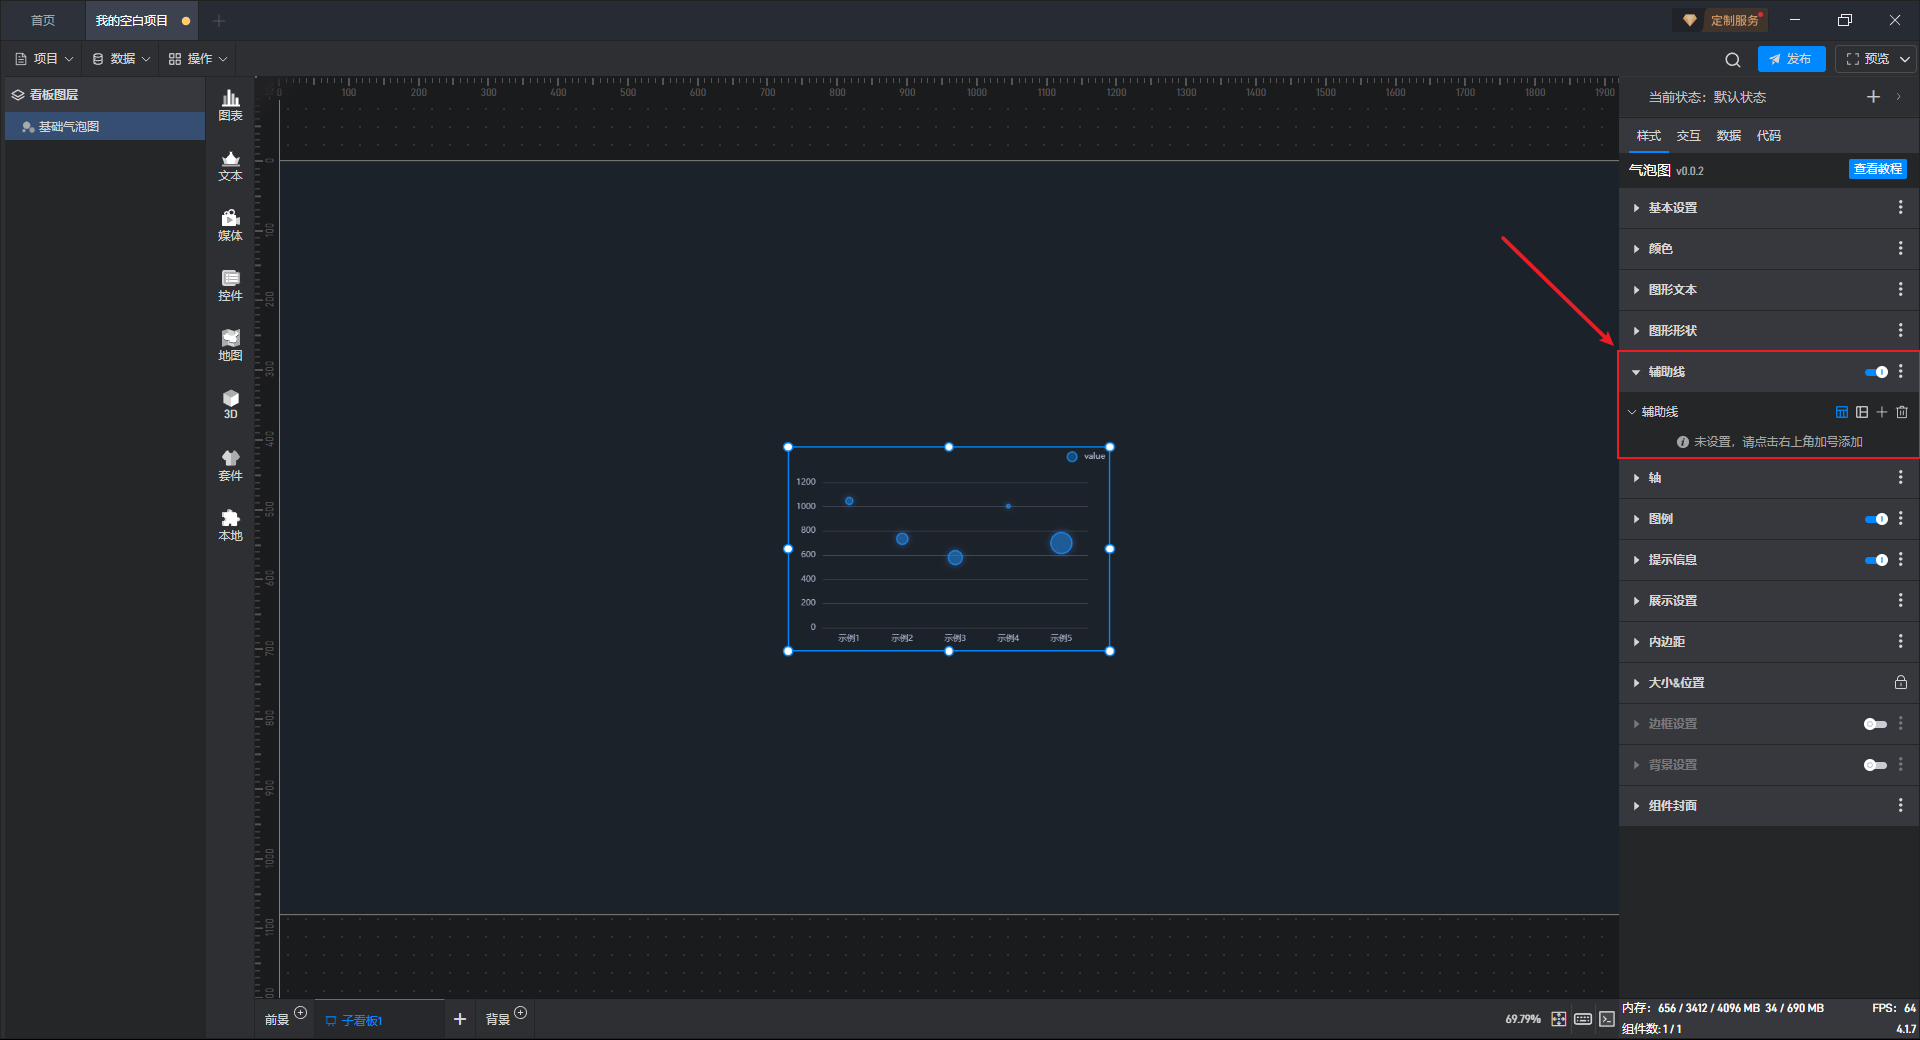Screen dimensions: 1920x1040
Task: Open the 地图 map components panel
Action: click(x=230, y=345)
